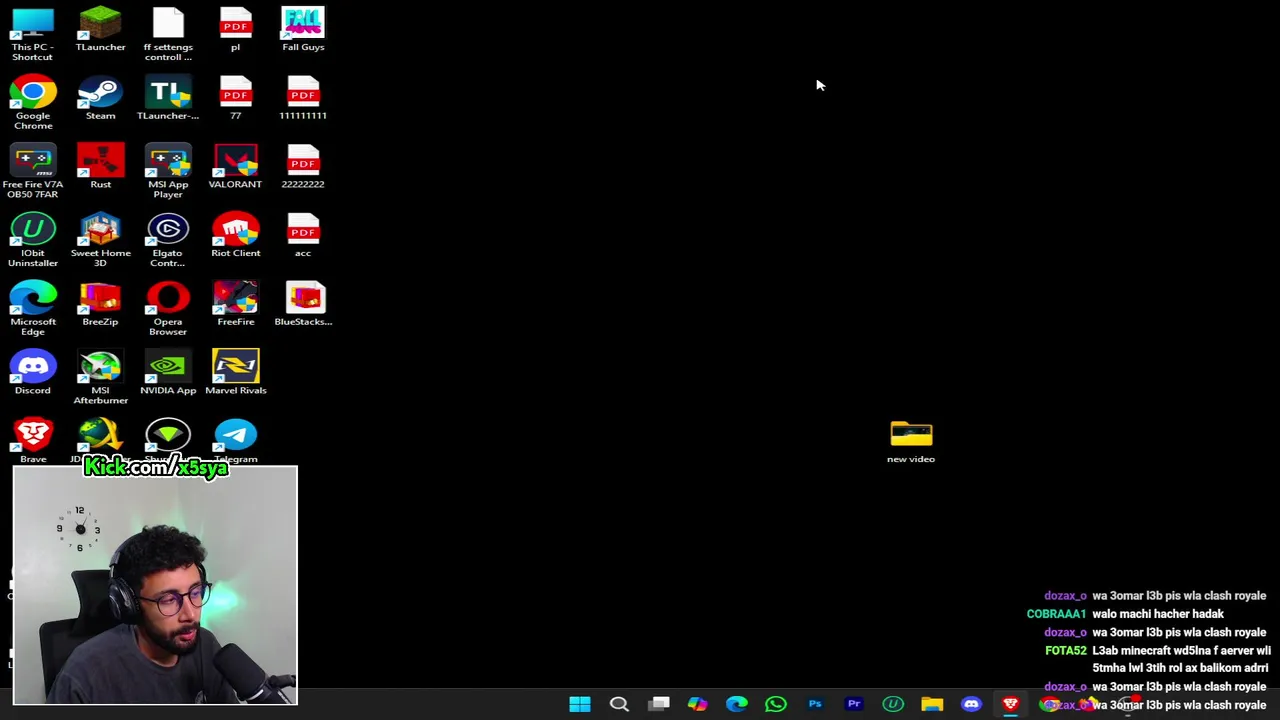This screenshot has height=720, width=1280.
Task: Open the PDF named 111111111
Action: point(303,98)
